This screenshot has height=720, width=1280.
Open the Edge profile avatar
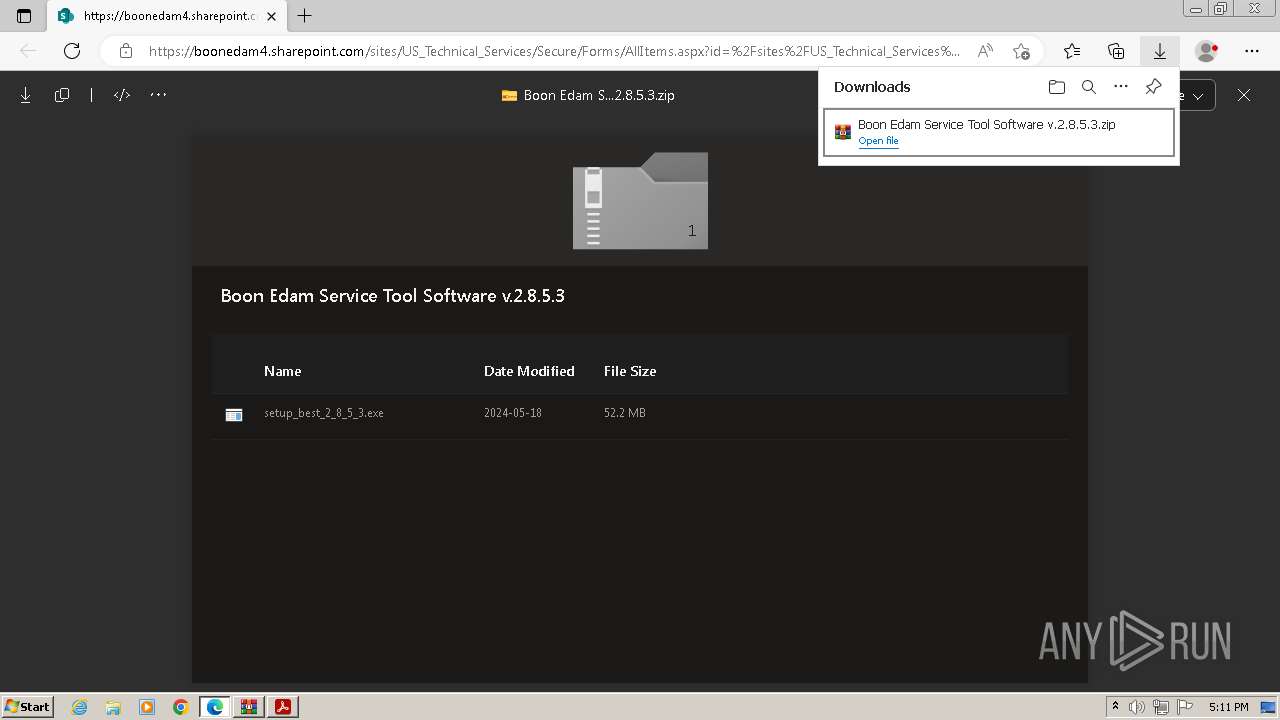(1207, 51)
